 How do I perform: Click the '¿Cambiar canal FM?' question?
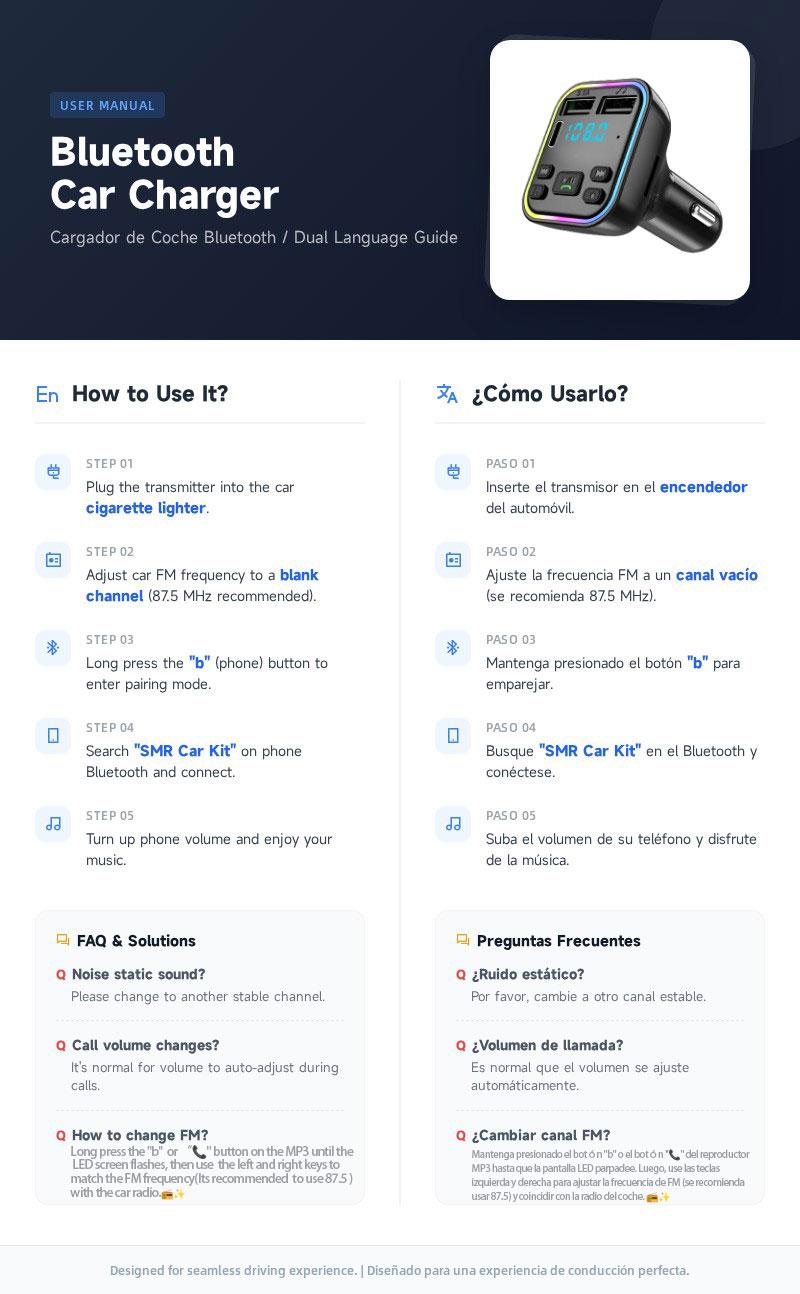click(541, 1135)
